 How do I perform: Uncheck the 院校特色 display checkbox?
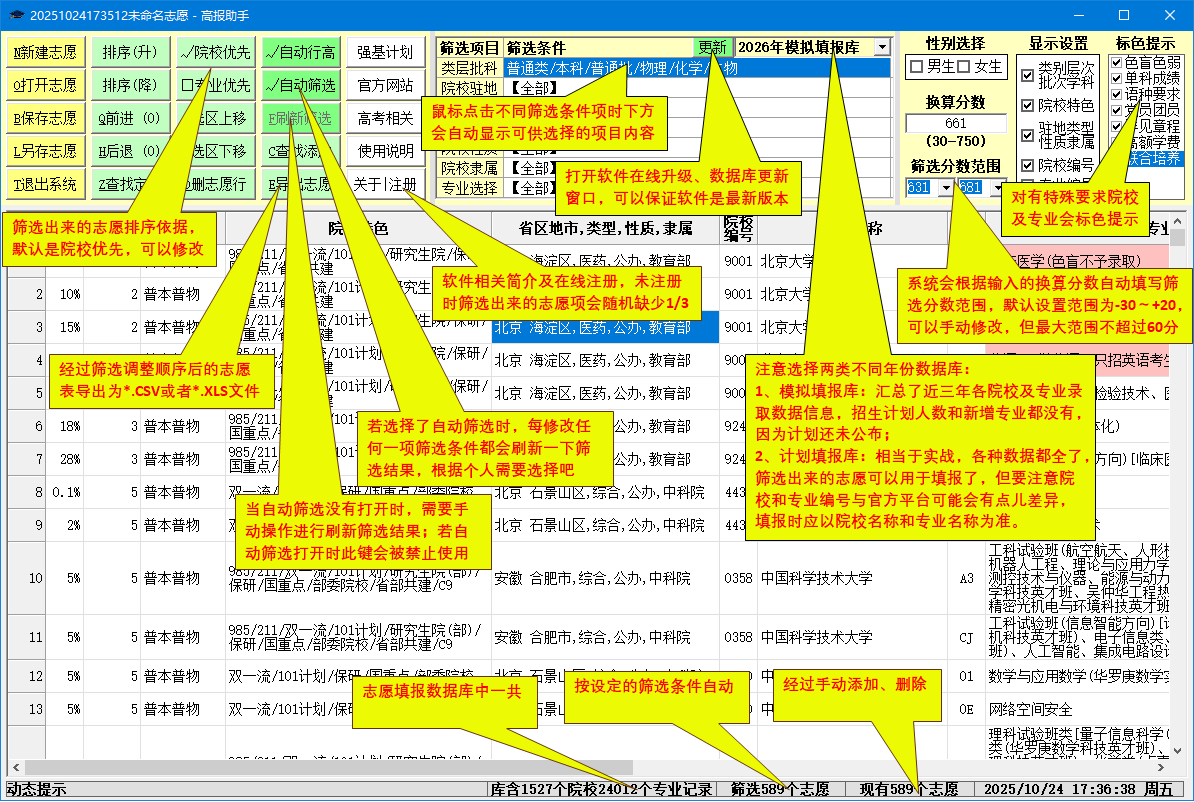(x=1027, y=106)
